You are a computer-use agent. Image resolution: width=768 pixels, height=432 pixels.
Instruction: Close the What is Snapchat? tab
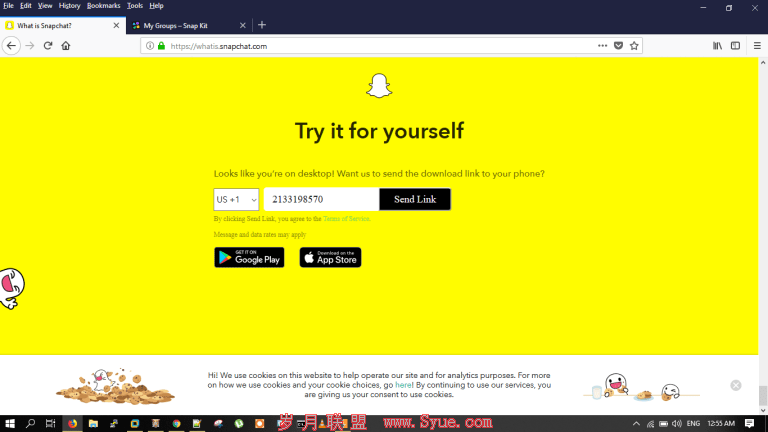pos(116,25)
